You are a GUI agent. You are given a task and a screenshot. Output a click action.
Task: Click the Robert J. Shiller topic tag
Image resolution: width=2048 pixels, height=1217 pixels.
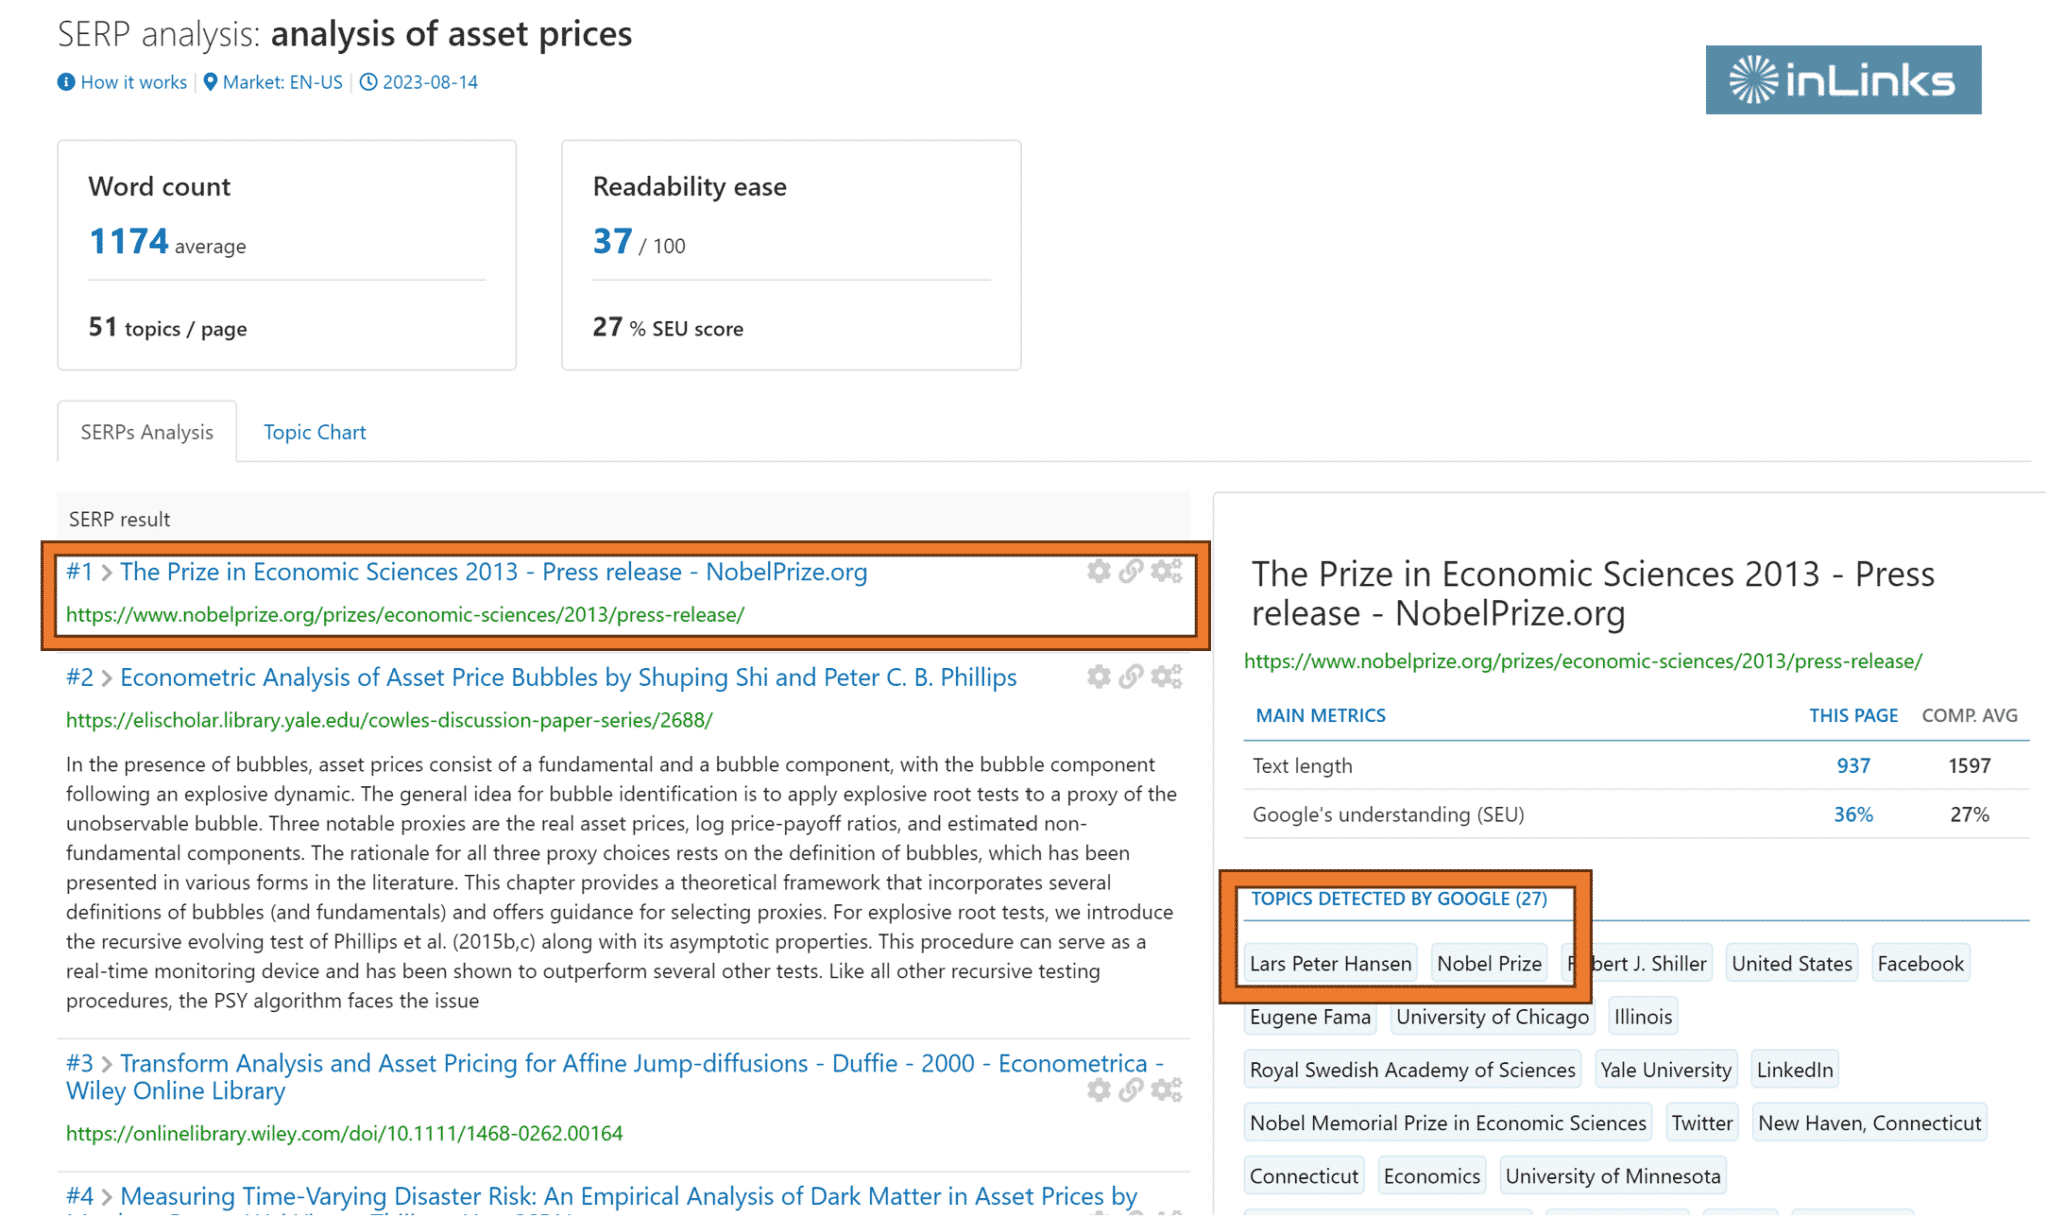click(x=1638, y=963)
